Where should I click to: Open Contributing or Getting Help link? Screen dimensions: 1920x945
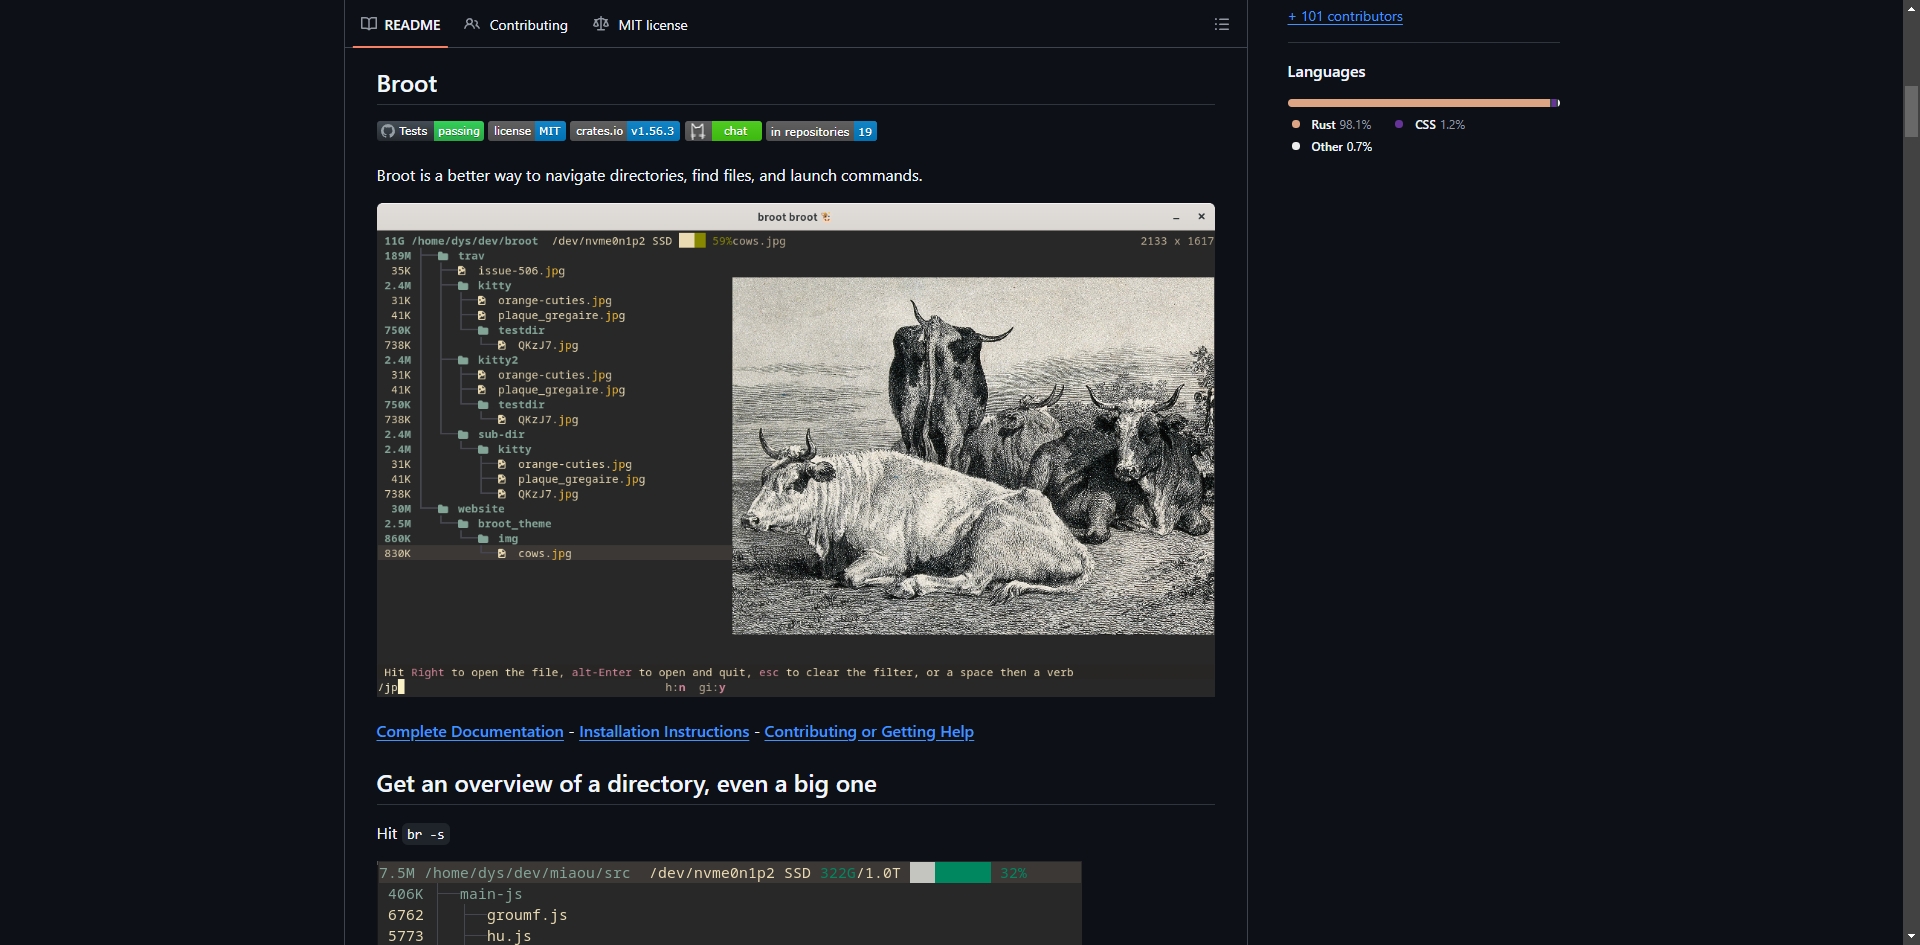click(x=869, y=732)
